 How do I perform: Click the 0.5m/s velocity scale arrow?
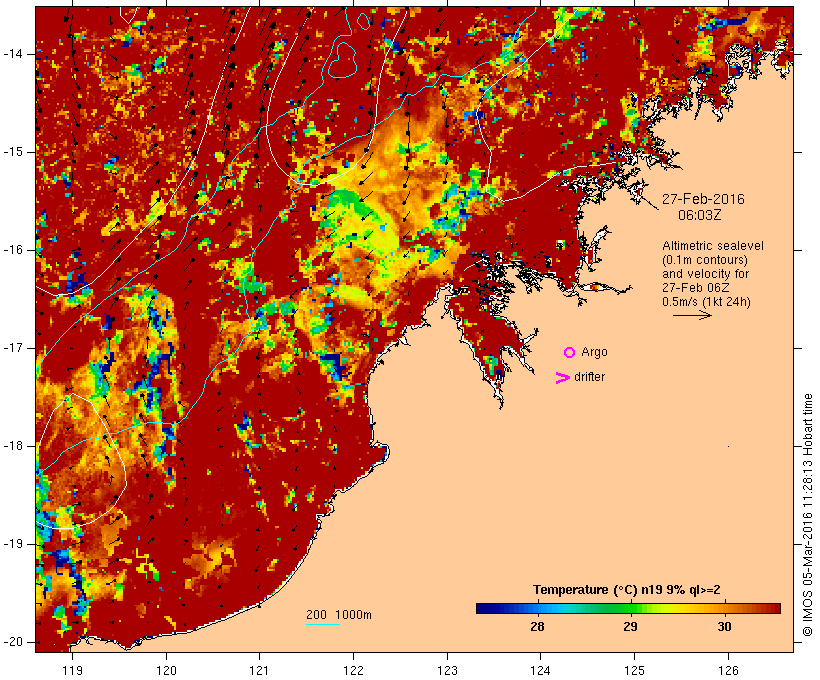pyautogui.click(x=692, y=315)
